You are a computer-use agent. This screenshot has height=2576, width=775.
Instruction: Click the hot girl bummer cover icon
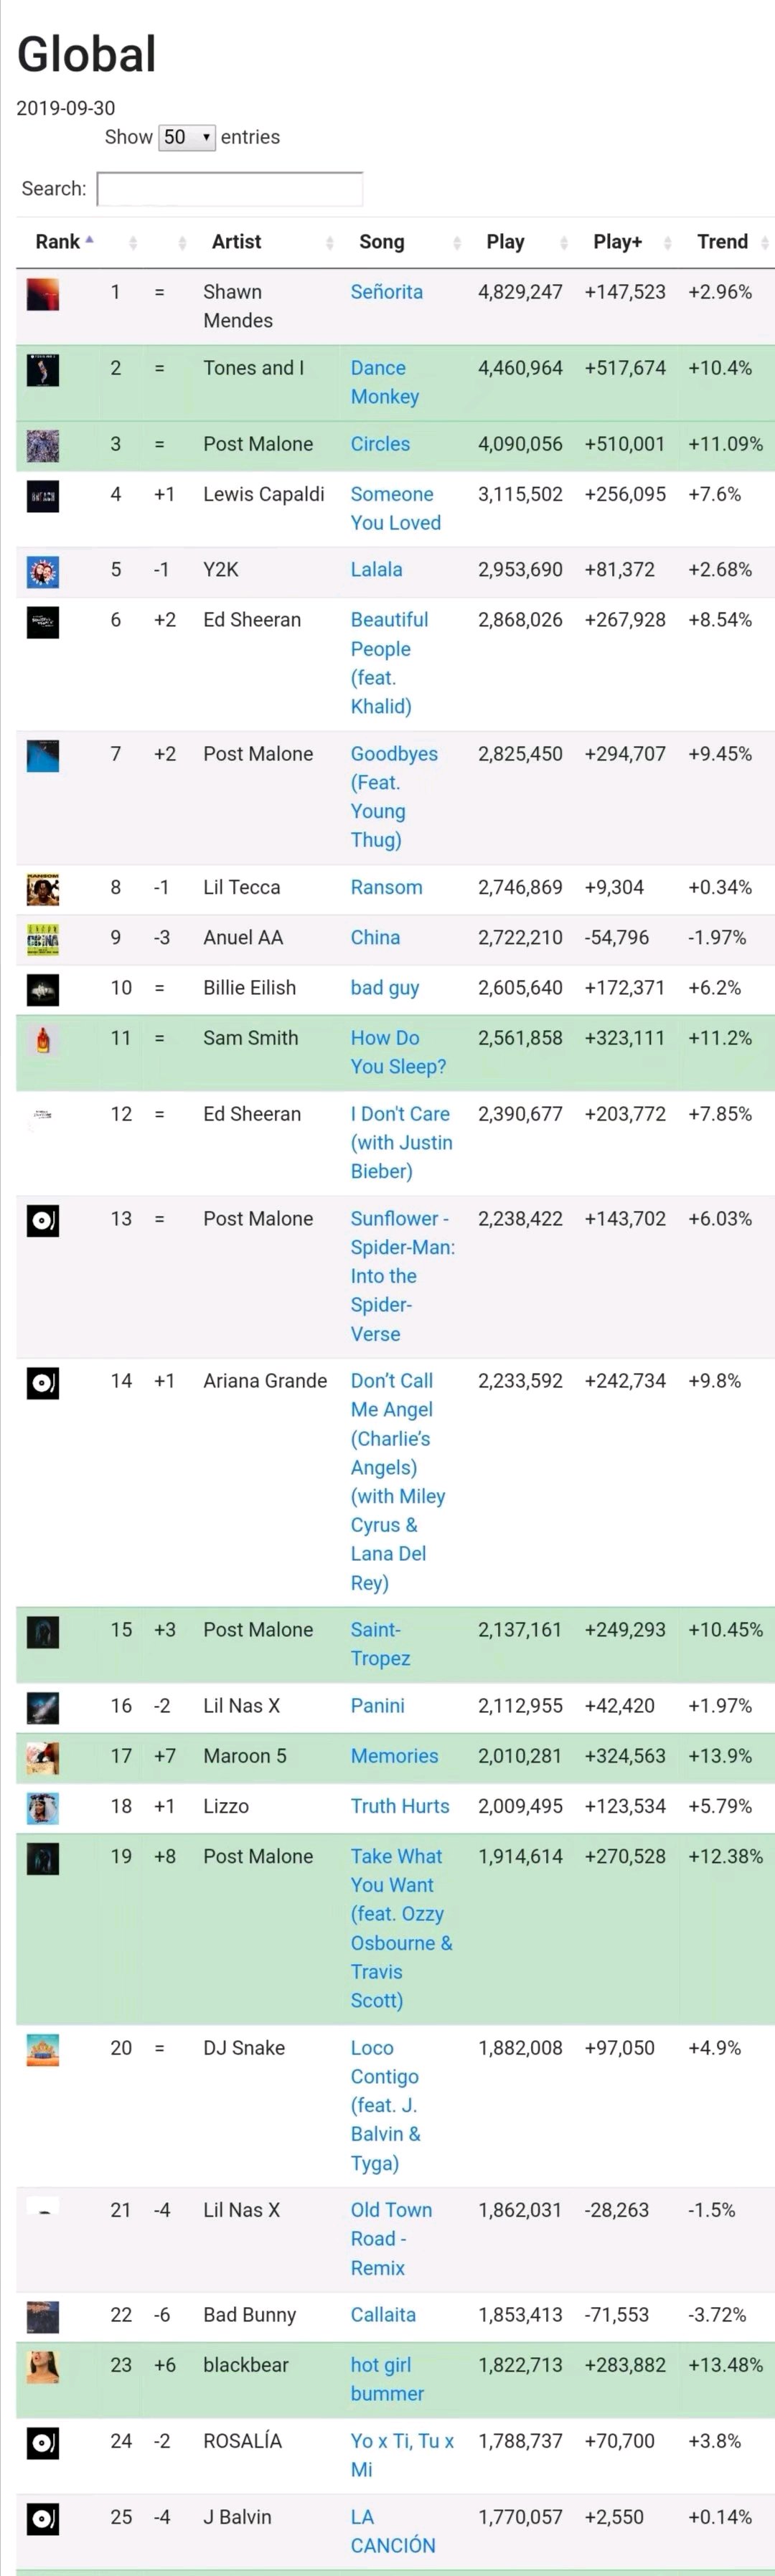[x=43, y=2367]
